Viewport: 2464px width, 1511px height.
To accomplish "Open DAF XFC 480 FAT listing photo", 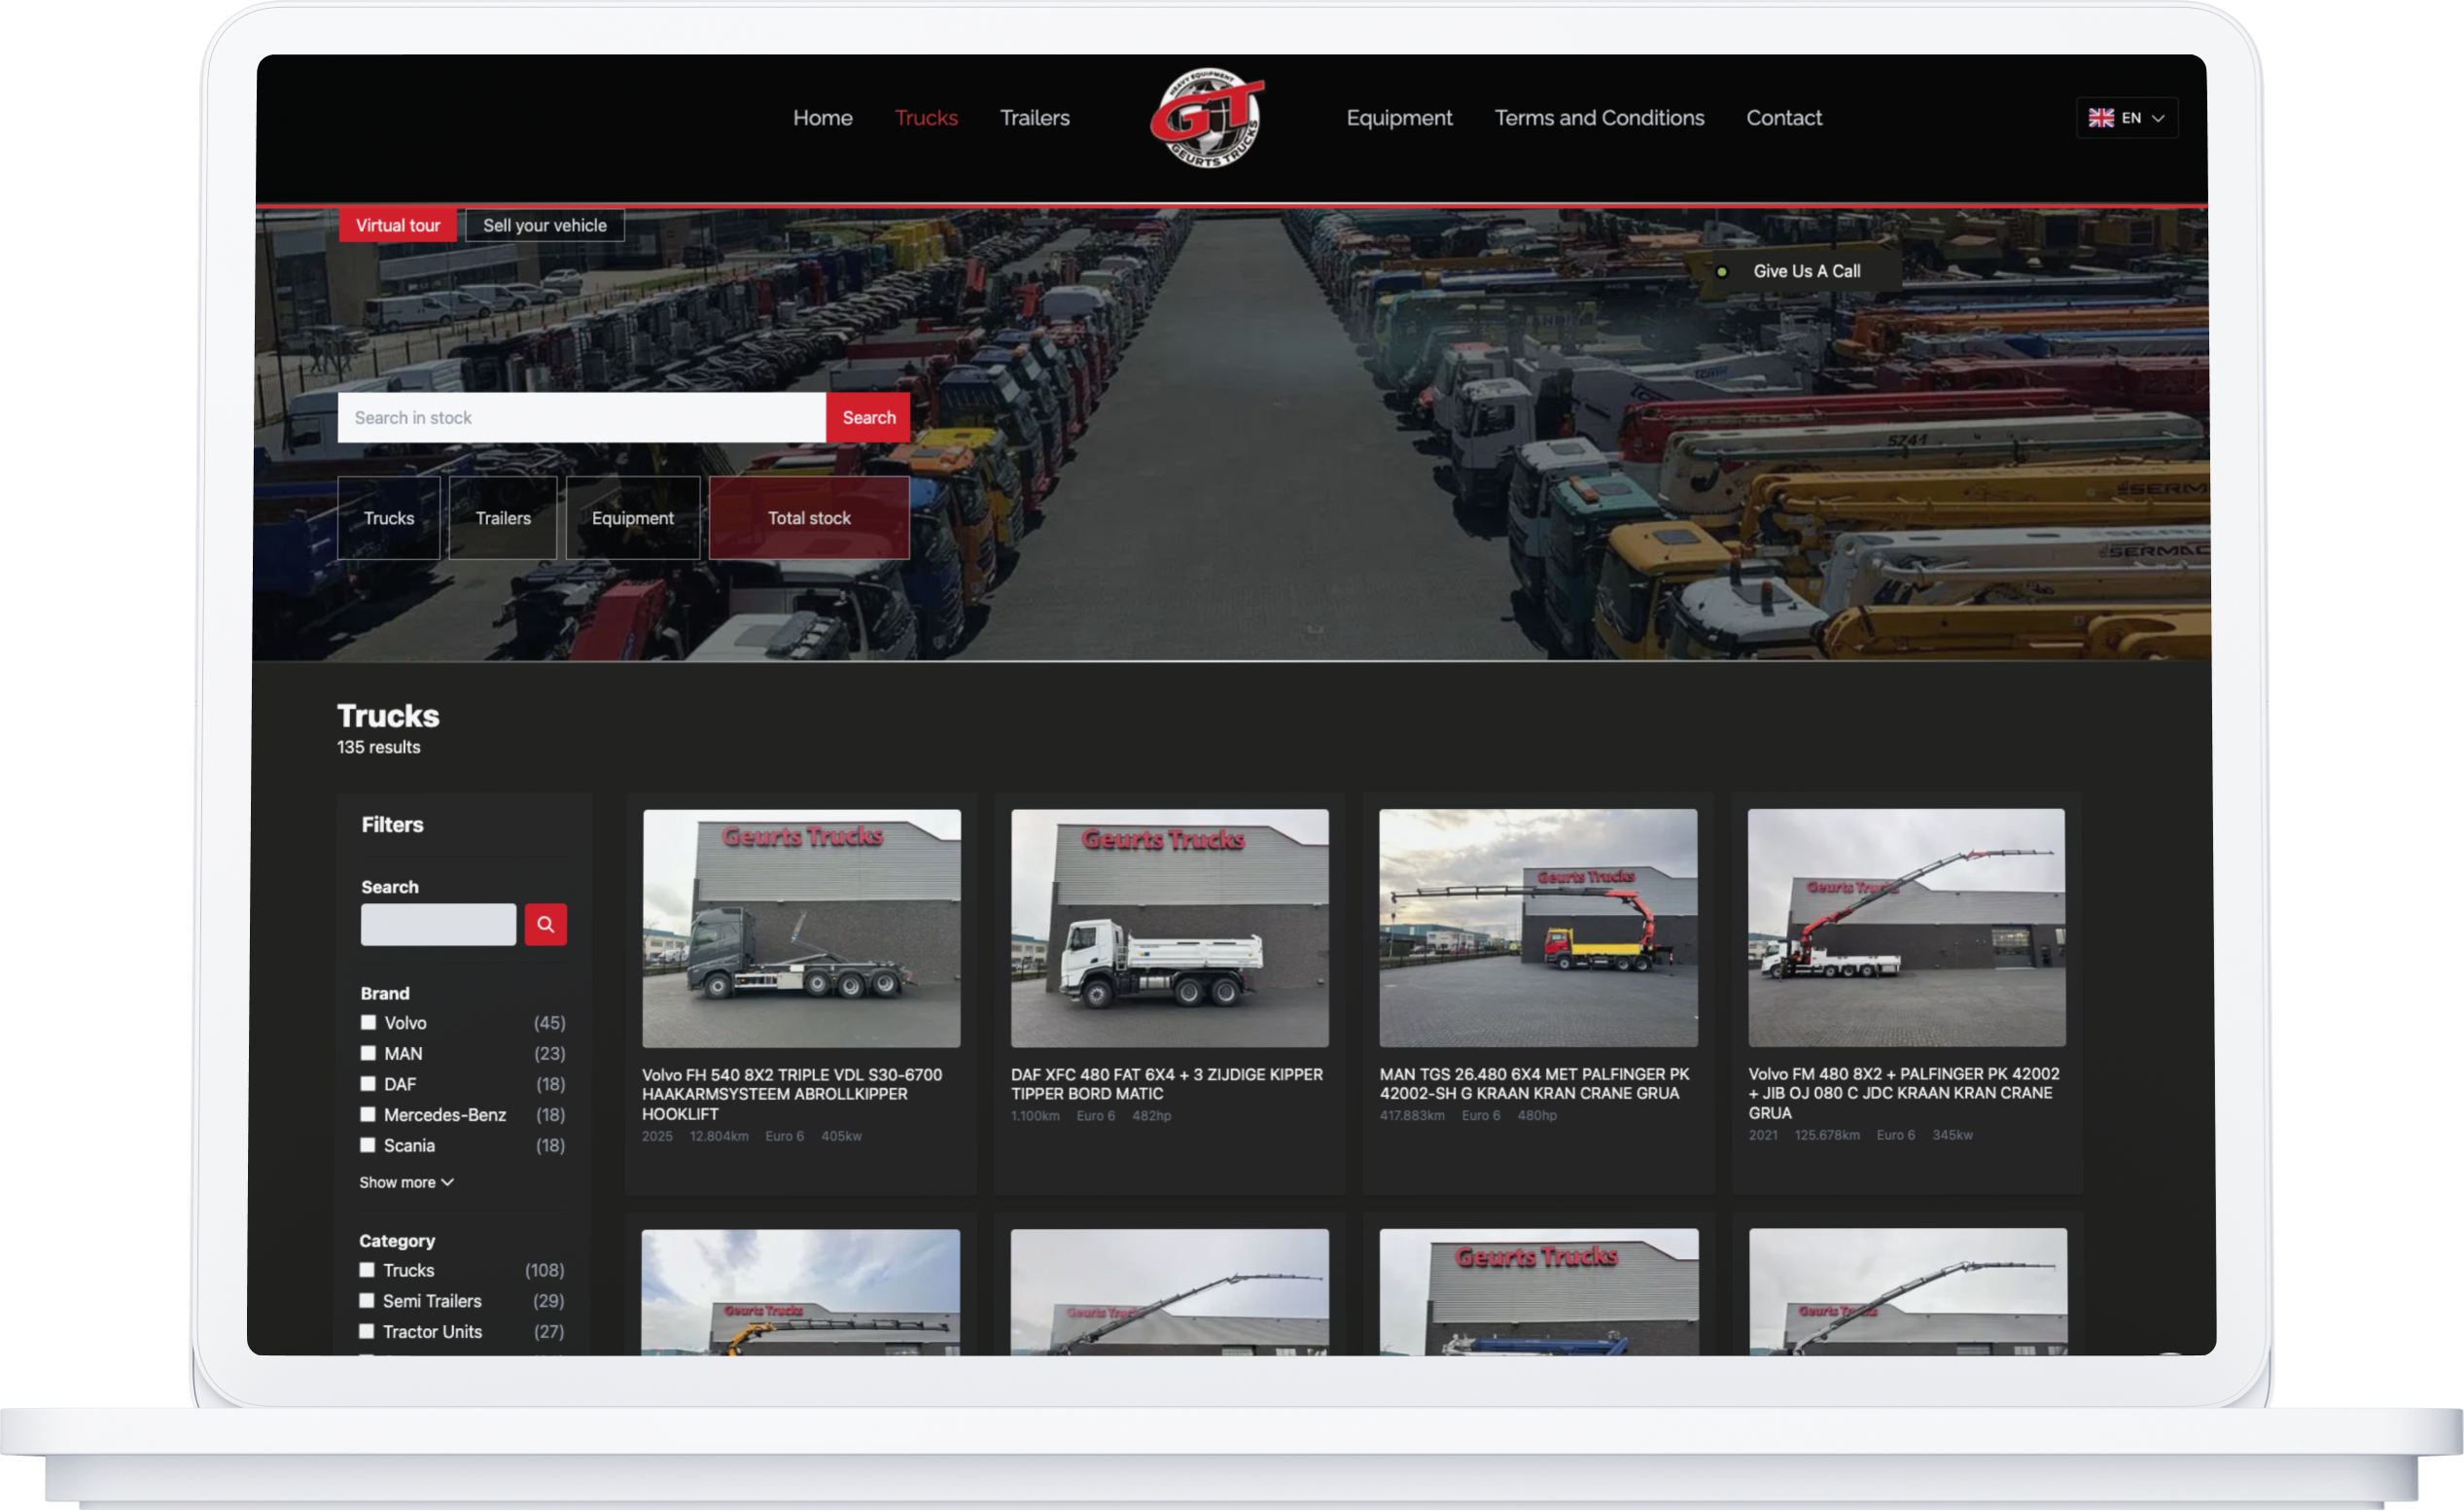I will (1170, 929).
